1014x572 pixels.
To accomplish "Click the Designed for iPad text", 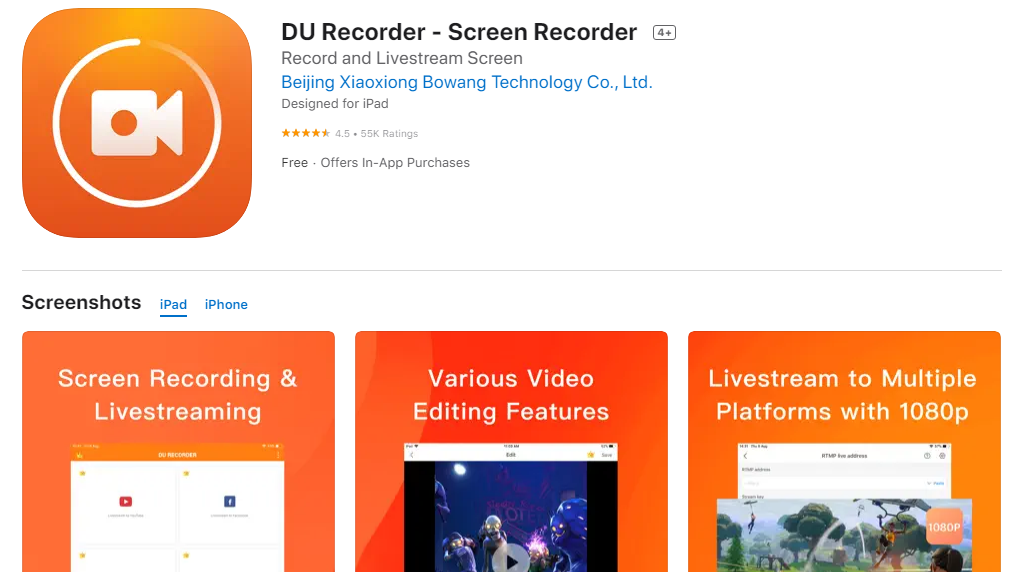I will click(x=334, y=103).
